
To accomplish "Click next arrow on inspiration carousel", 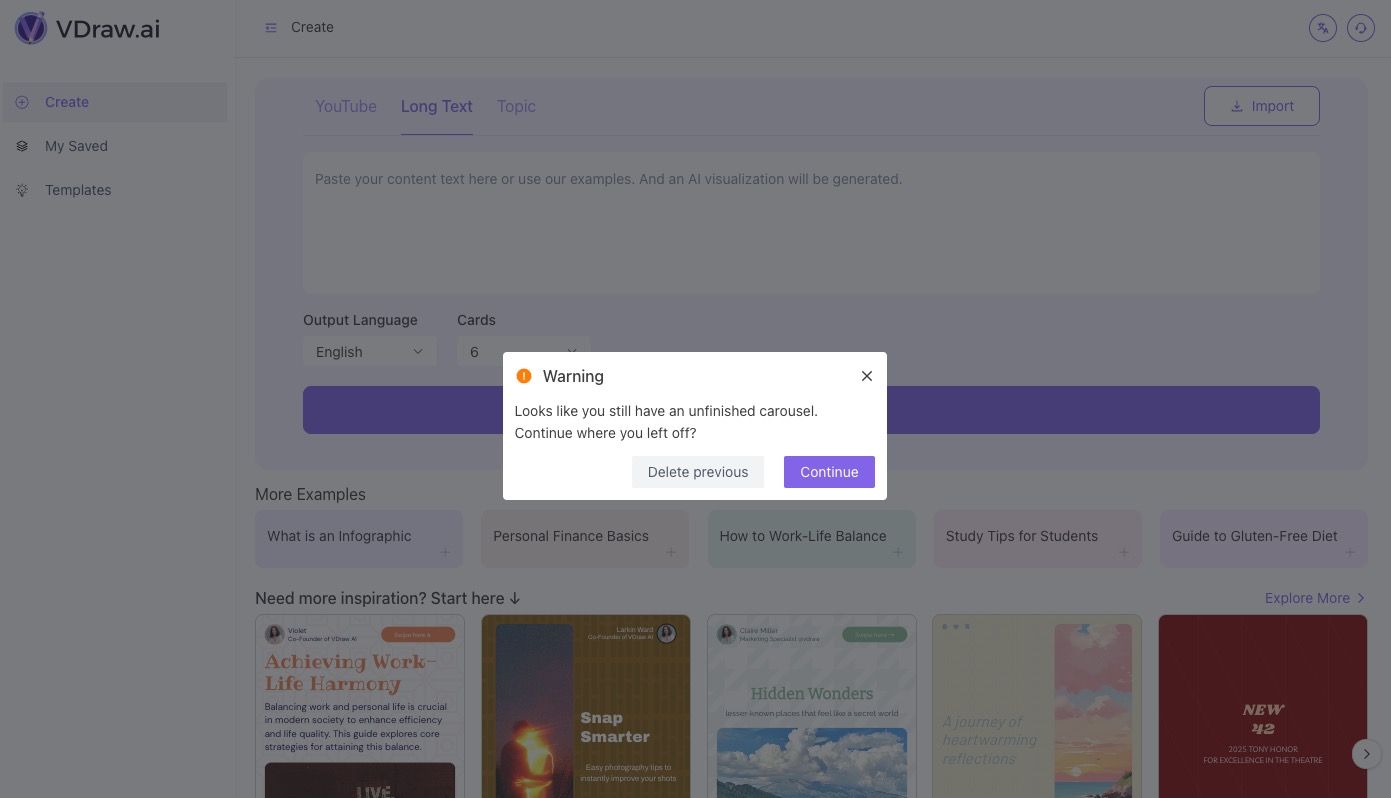I will pos(1365,753).
